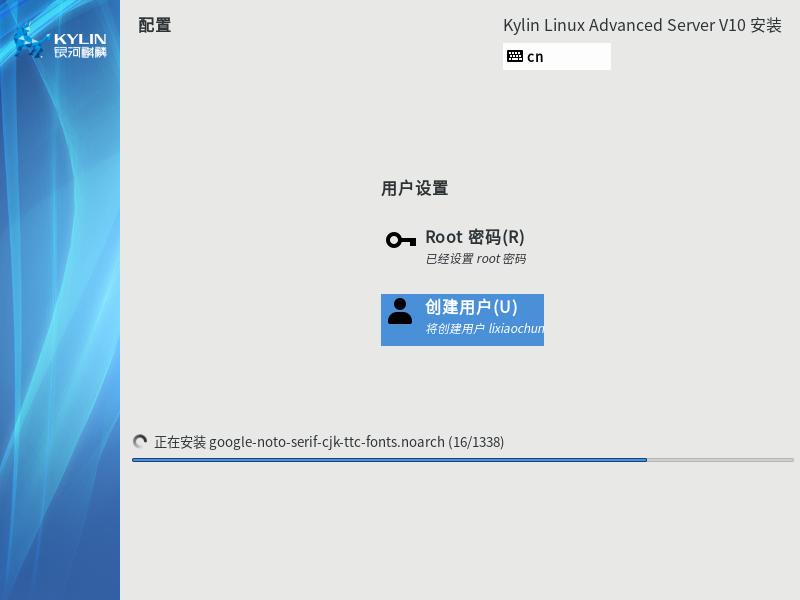The height and width of the screenshot is (600, 800).
Task: Click the keyboard layout icon
Action: pos(515,56)
